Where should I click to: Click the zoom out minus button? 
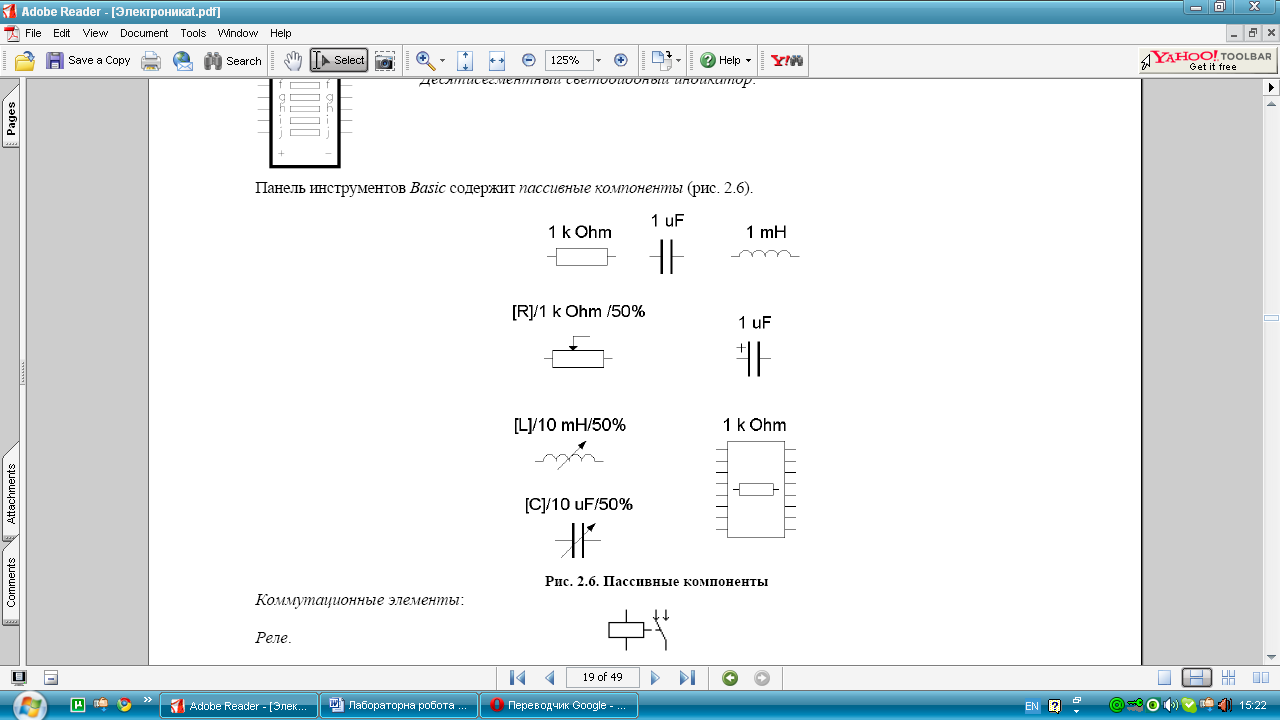point(529,60)
